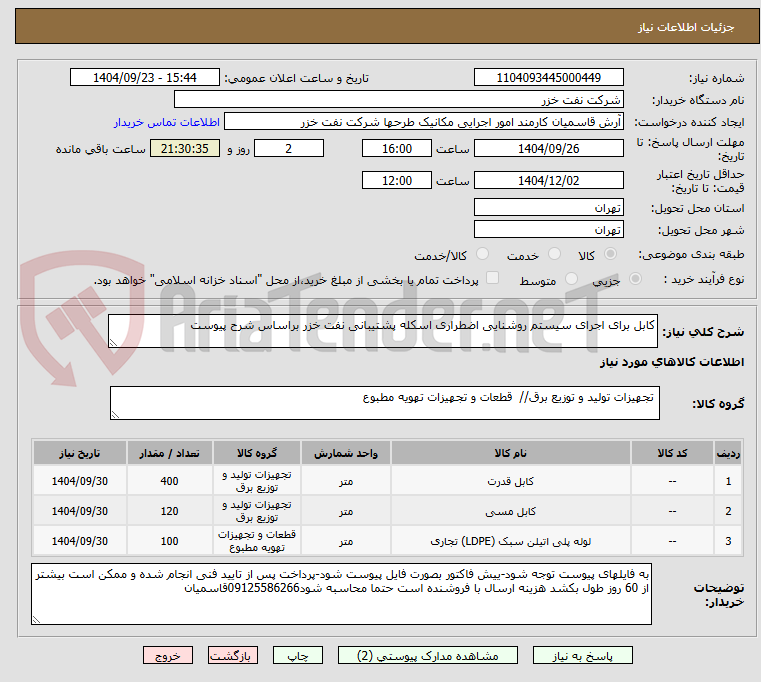This screenshot has width=761, height=682.
Task: Click the 16:00 deadline time field
Action: pos(397,148)
